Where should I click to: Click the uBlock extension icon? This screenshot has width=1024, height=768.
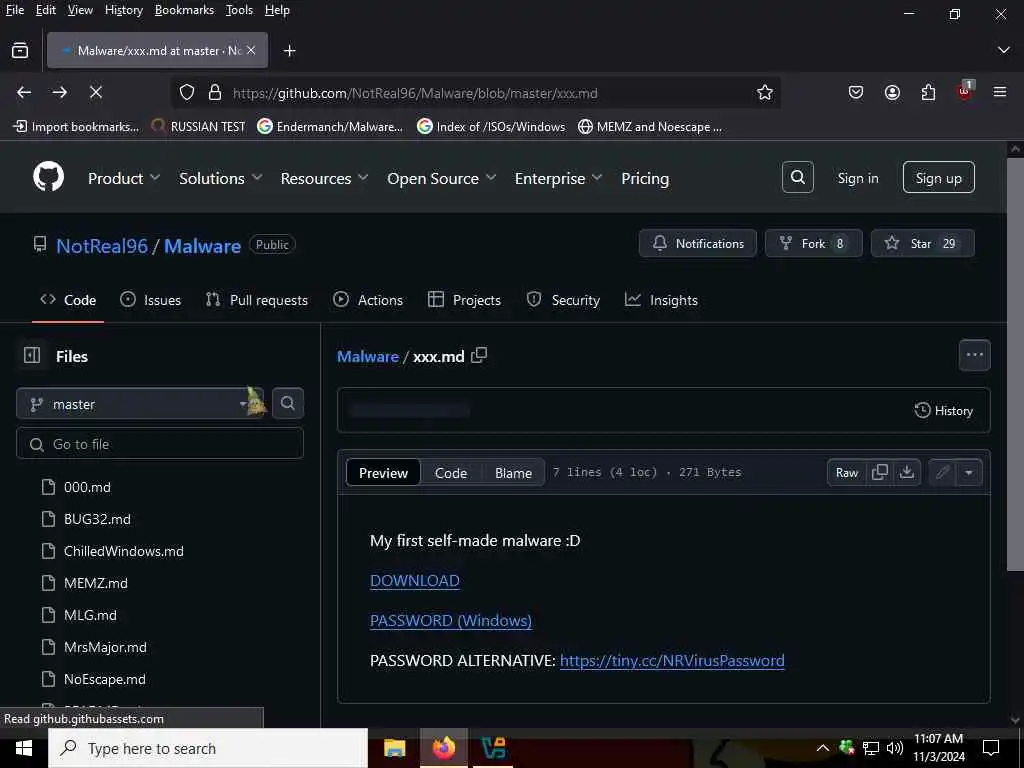[x=965, y=91]
